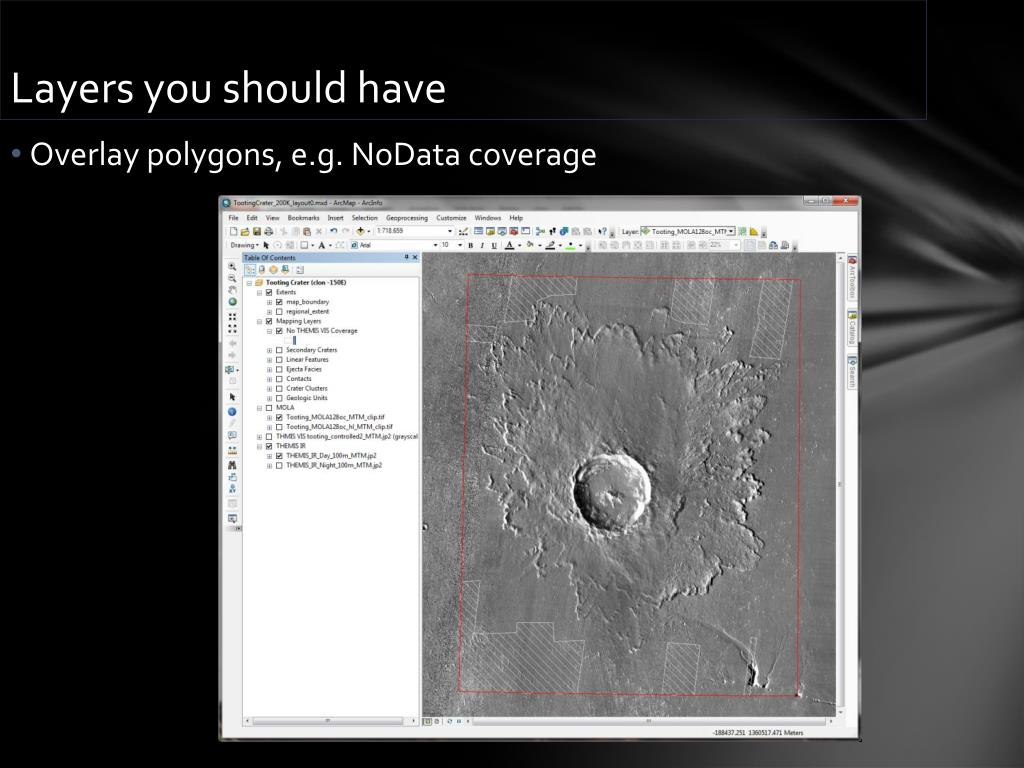1024x768 pixels.
Task: Open a map file icon
Action: (245, 232)
